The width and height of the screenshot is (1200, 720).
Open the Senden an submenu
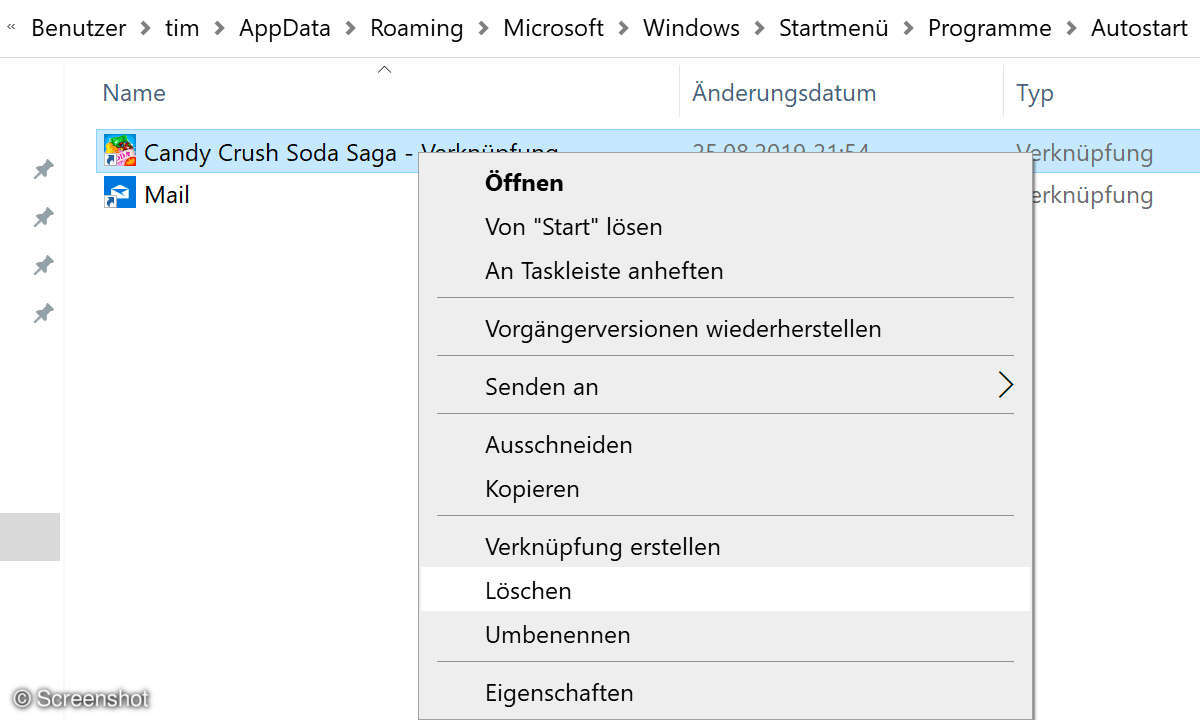[x=726, y=387]
